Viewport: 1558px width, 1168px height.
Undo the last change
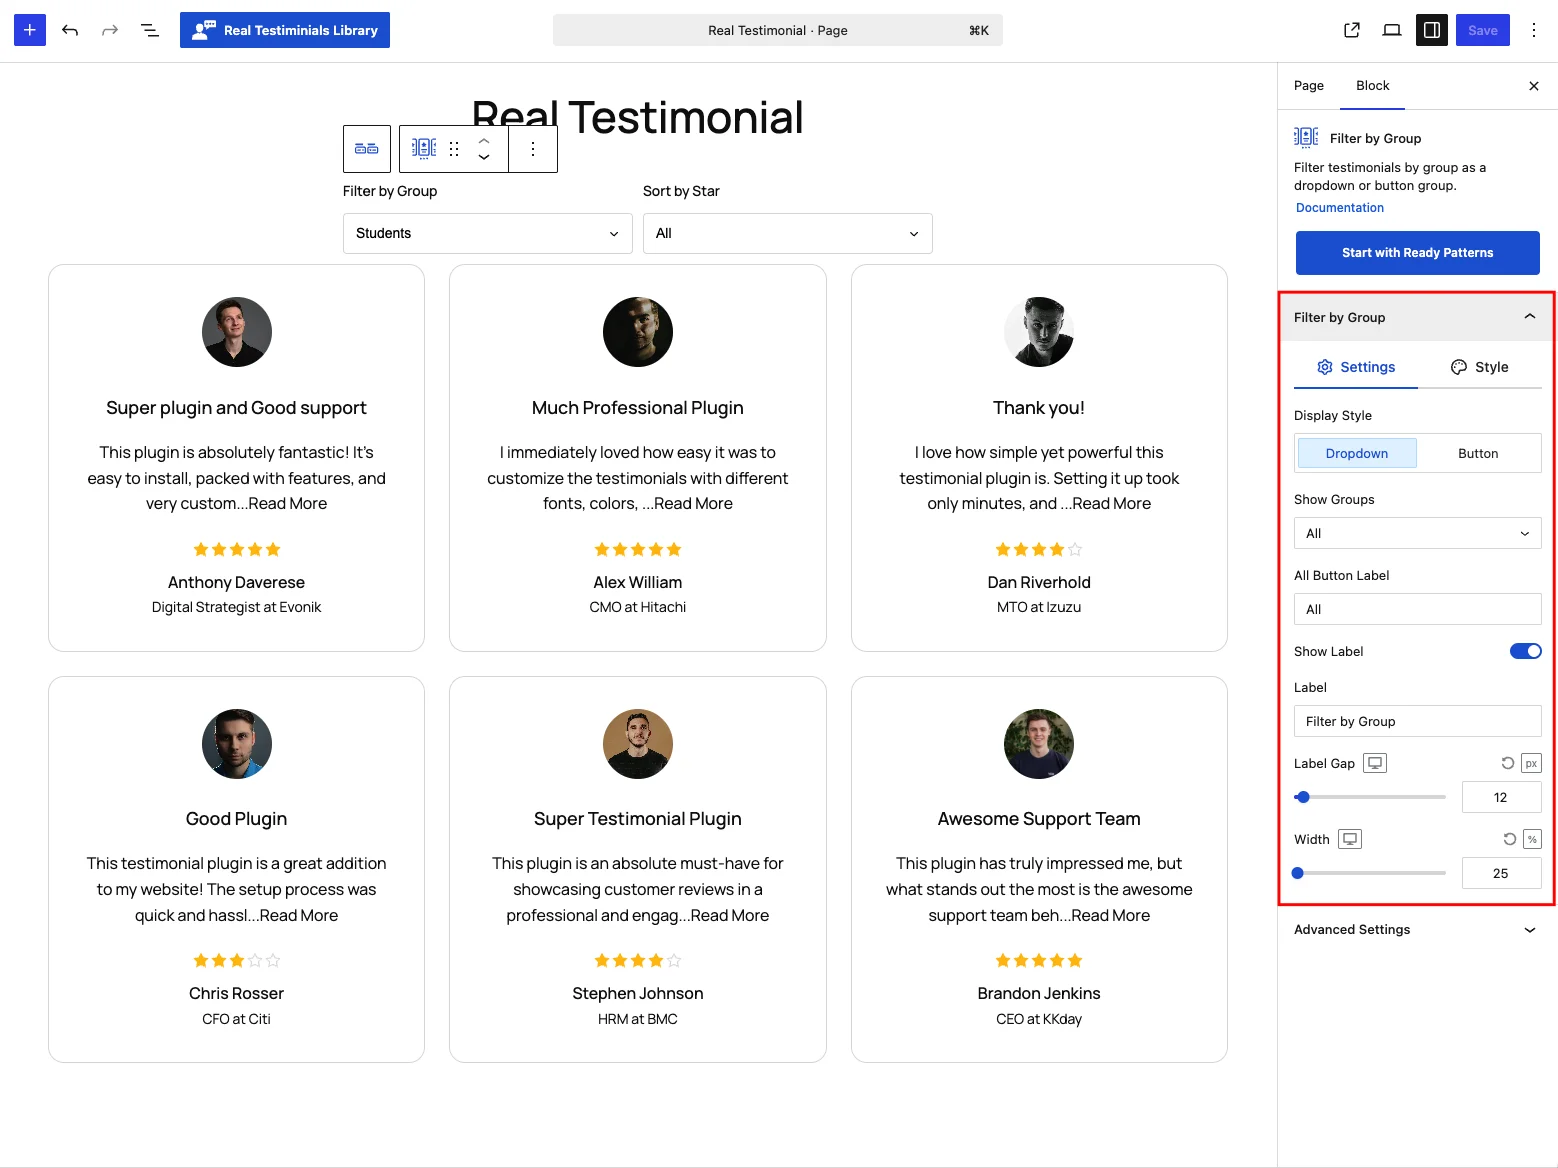pos(70,30)
